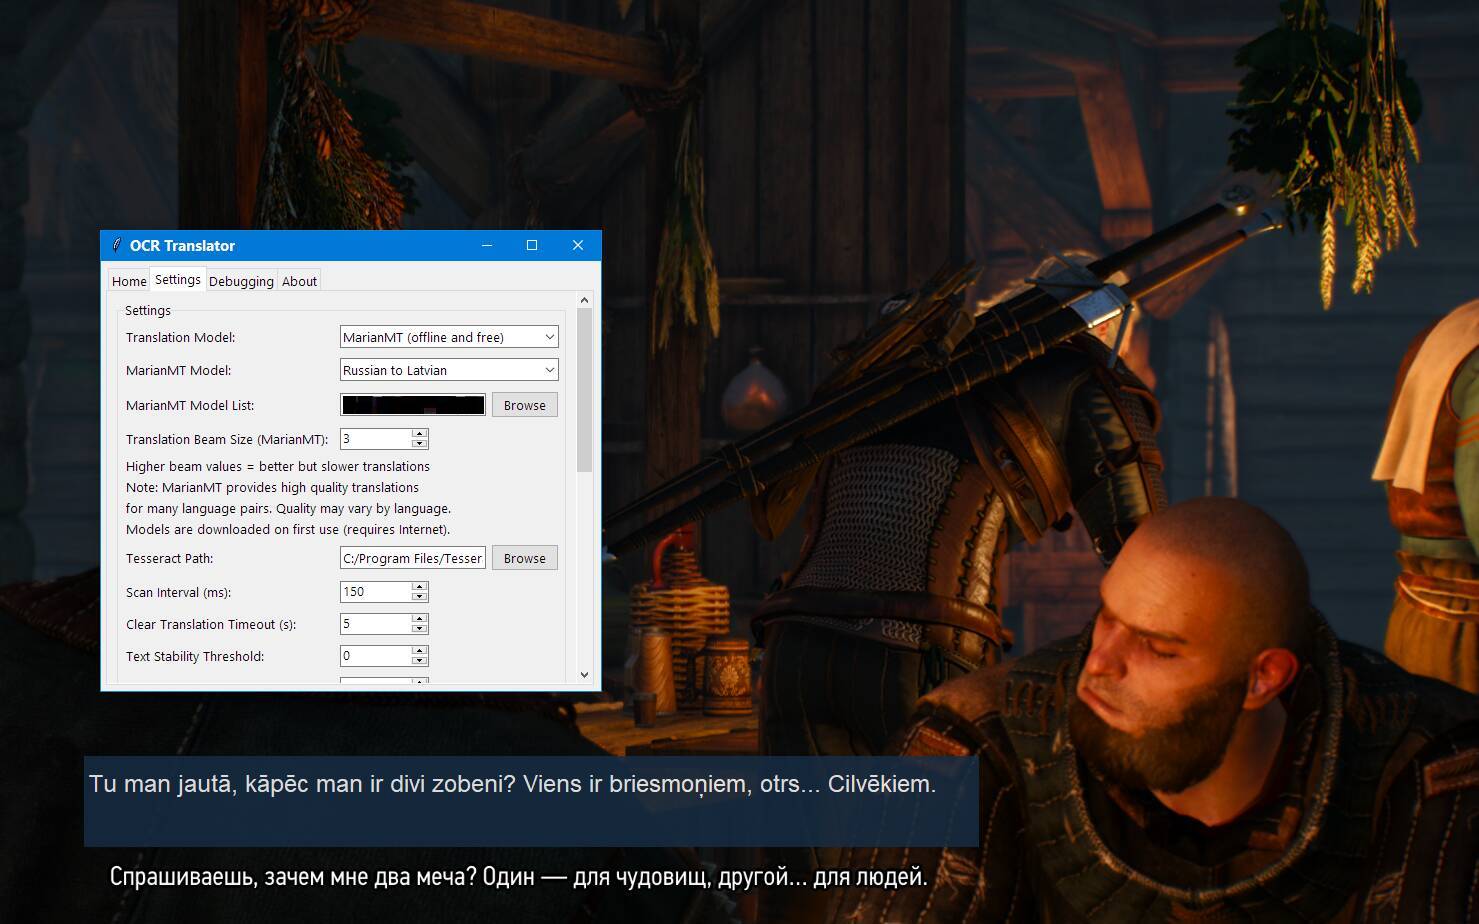Click the 'Translation Model:' label
The image size is (1479, 924).
point(181,338)
